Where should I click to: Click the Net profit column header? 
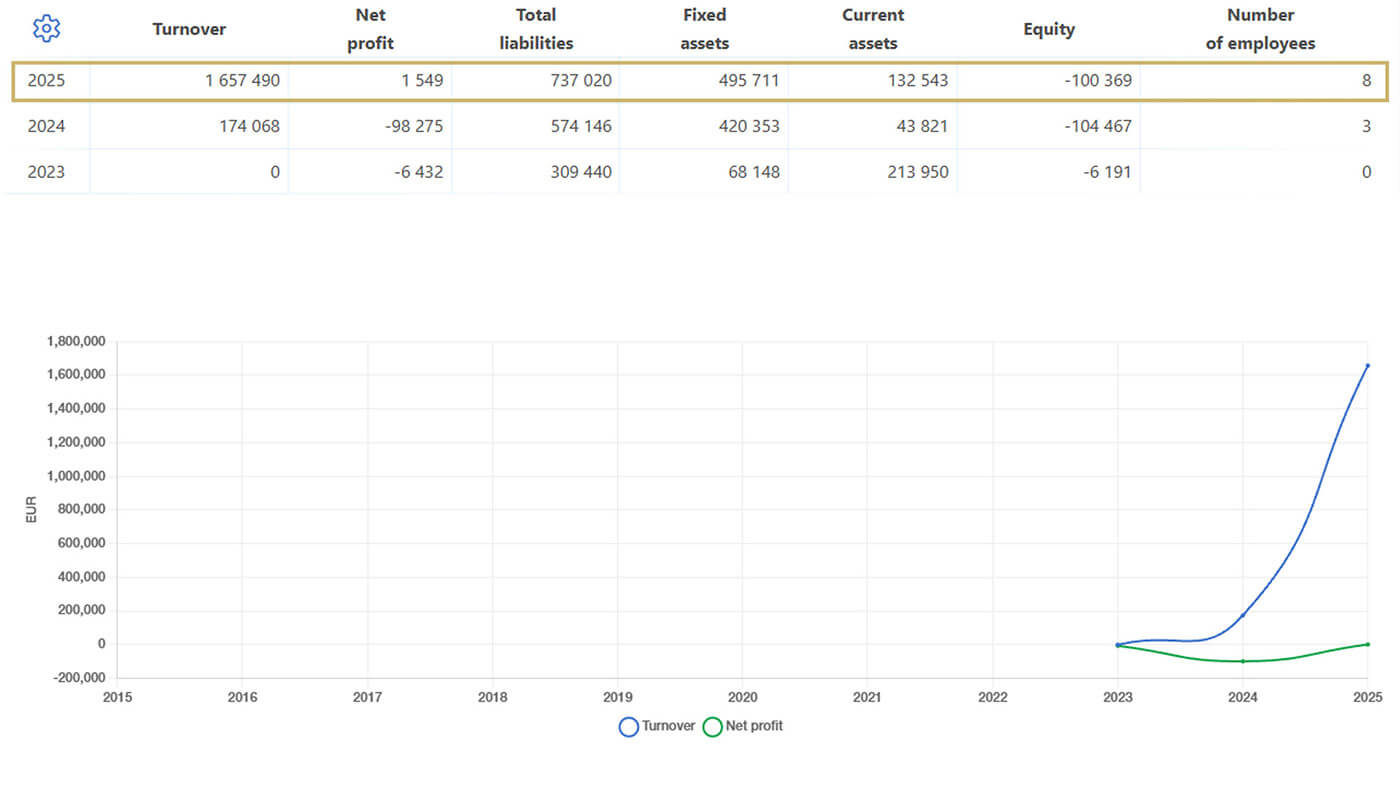370,29
